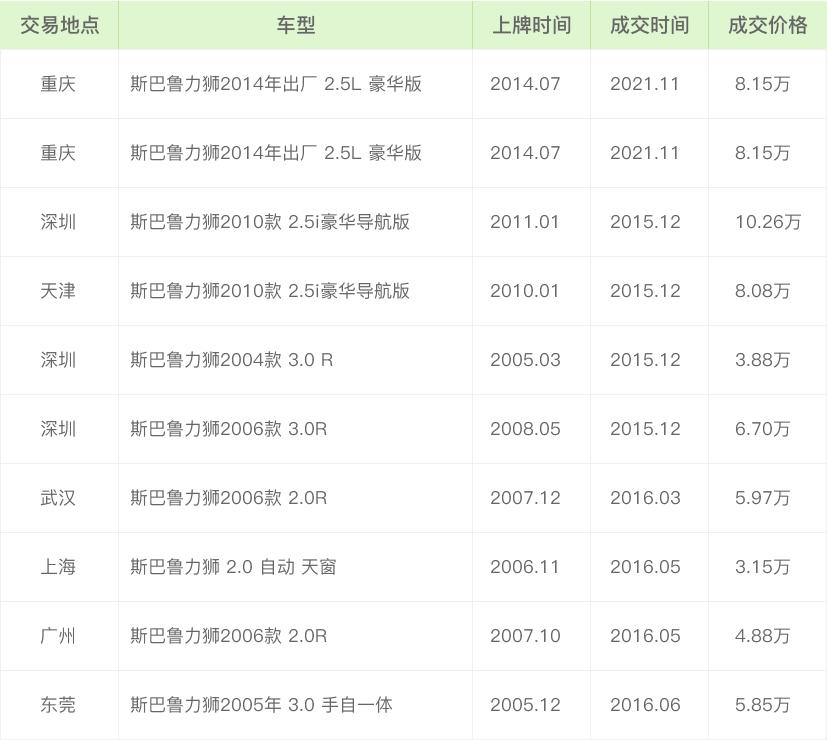The height and width of the screenshot is (740, 827).
Task: Select 深圳 in the 6.70万 row
Action: click(58, 429)
